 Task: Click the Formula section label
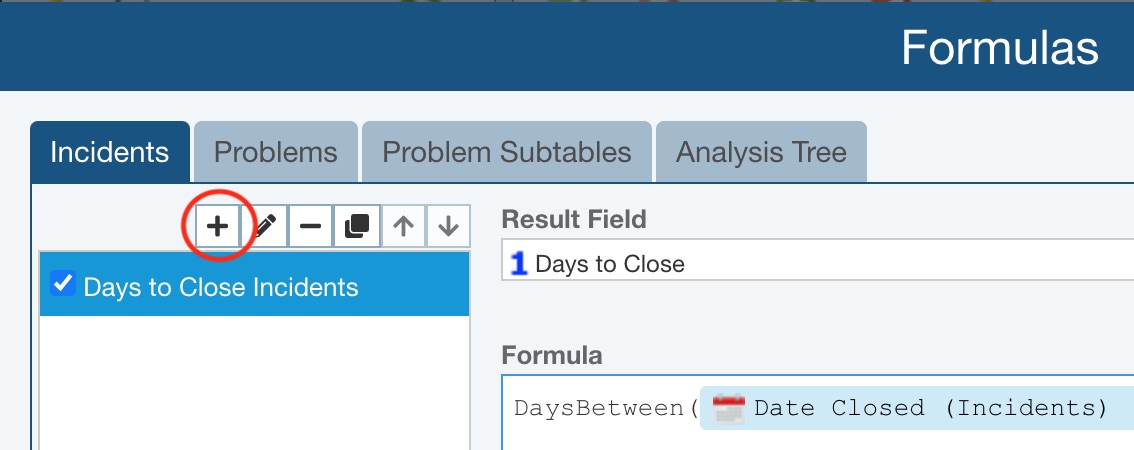click(552, 356)
